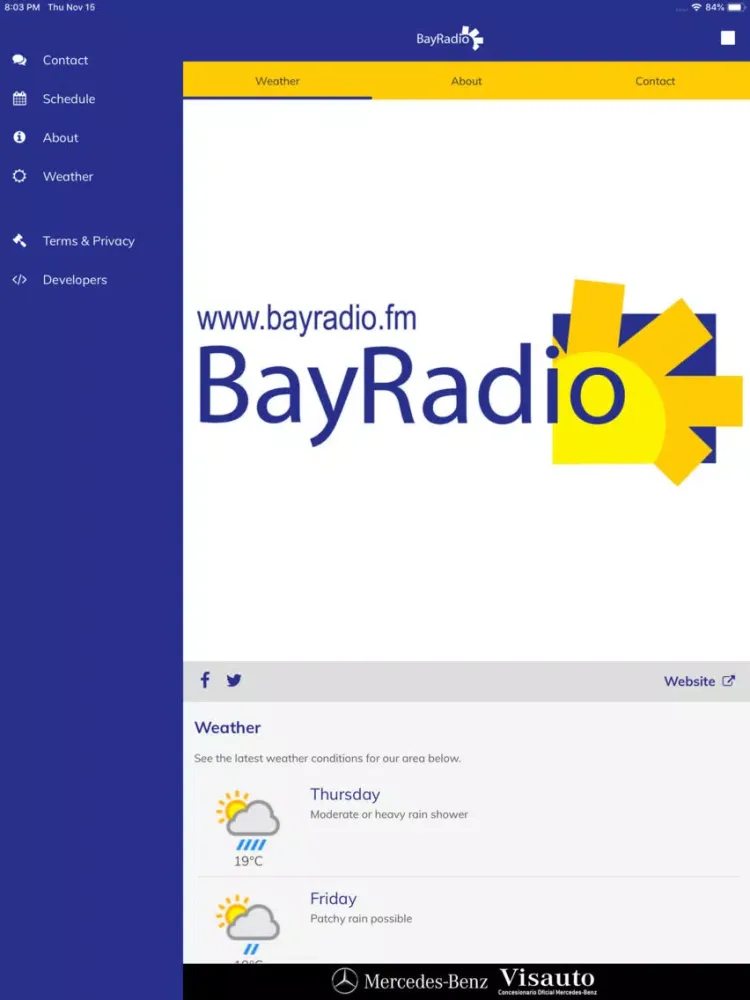
Task: Check the battery indicator in status bar
Action: click(736, 7)
